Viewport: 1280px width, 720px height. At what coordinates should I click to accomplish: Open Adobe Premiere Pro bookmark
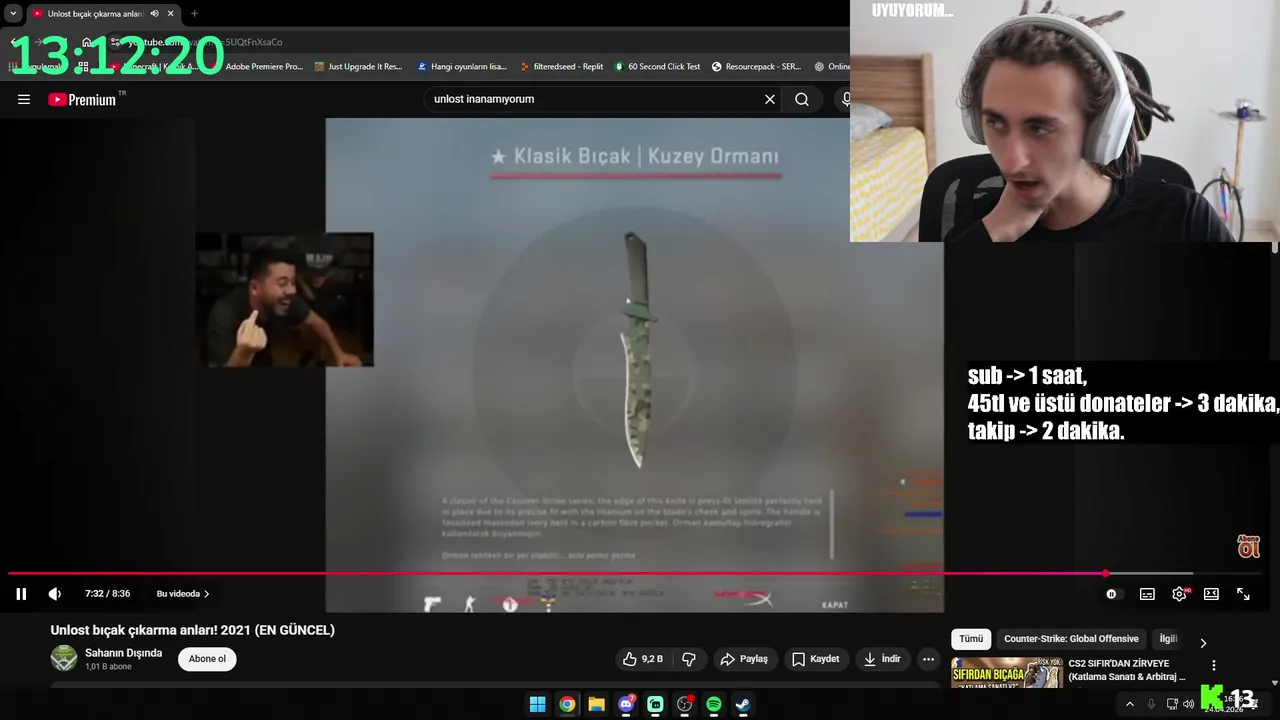[x=264, y=67]
